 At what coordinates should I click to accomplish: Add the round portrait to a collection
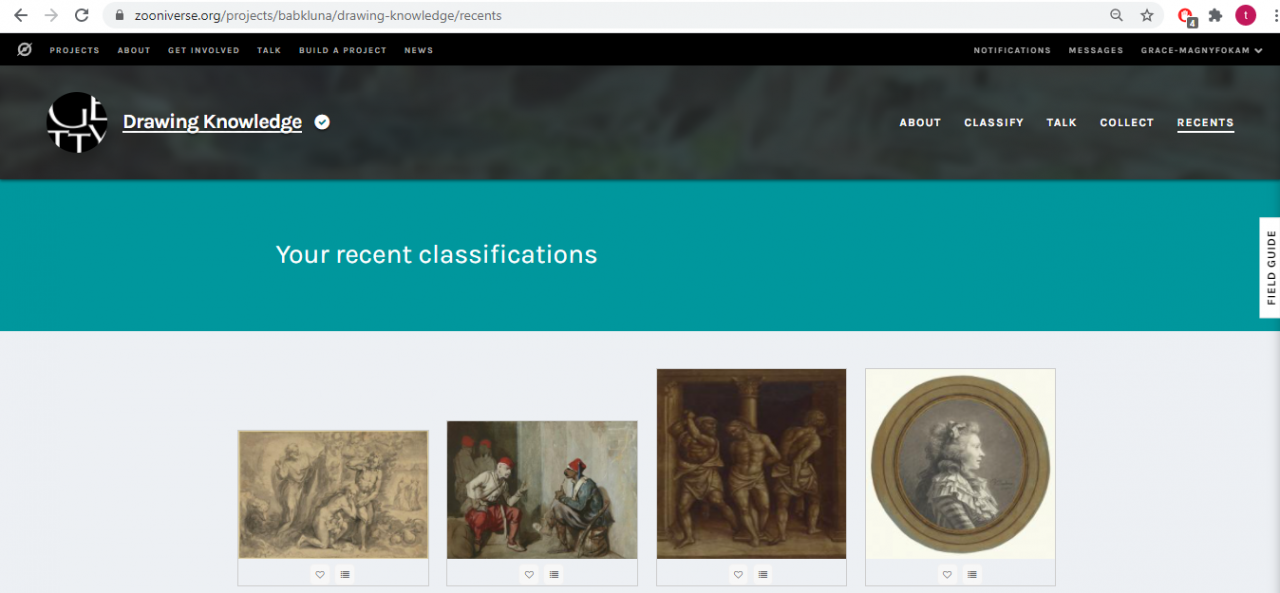coord(972,574)
